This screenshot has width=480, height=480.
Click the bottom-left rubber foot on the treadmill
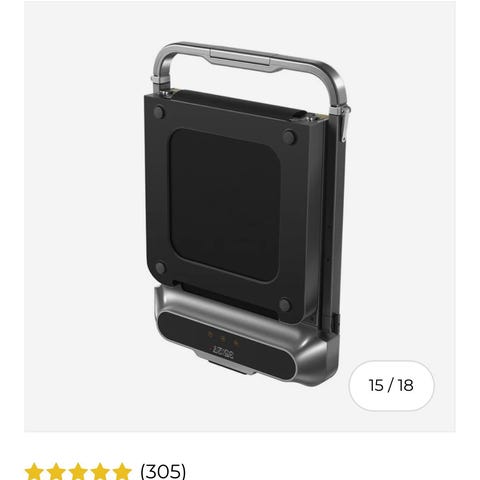[160, 268]
